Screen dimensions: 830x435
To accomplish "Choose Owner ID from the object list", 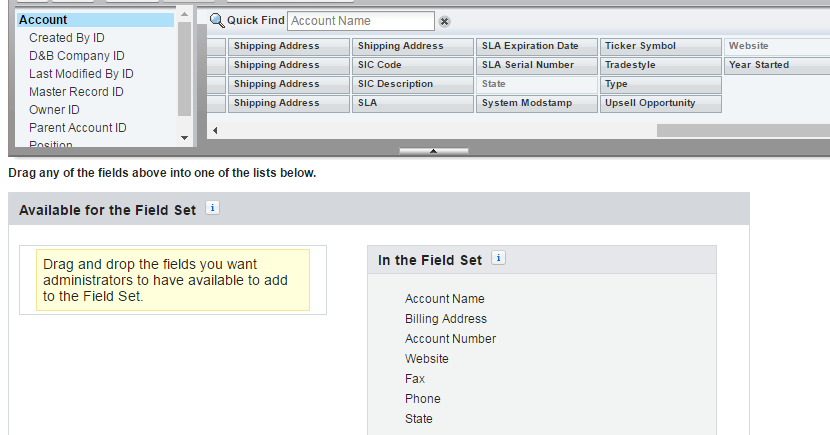I will click(x=54, y=110).
